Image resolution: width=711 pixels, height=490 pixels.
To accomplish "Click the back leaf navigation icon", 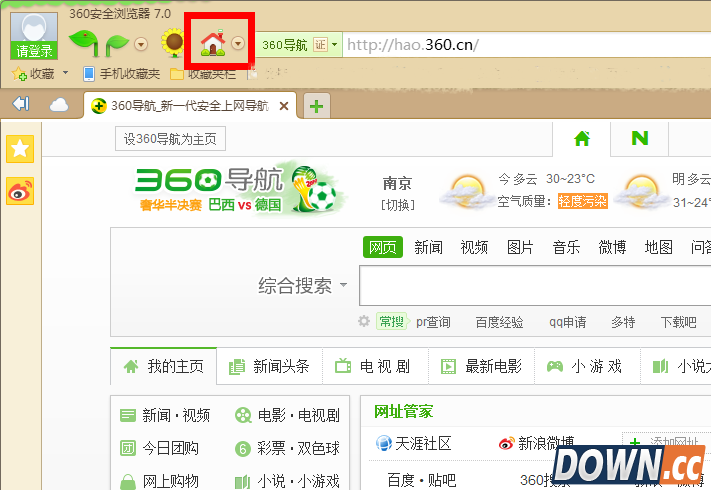I will 83,43.
